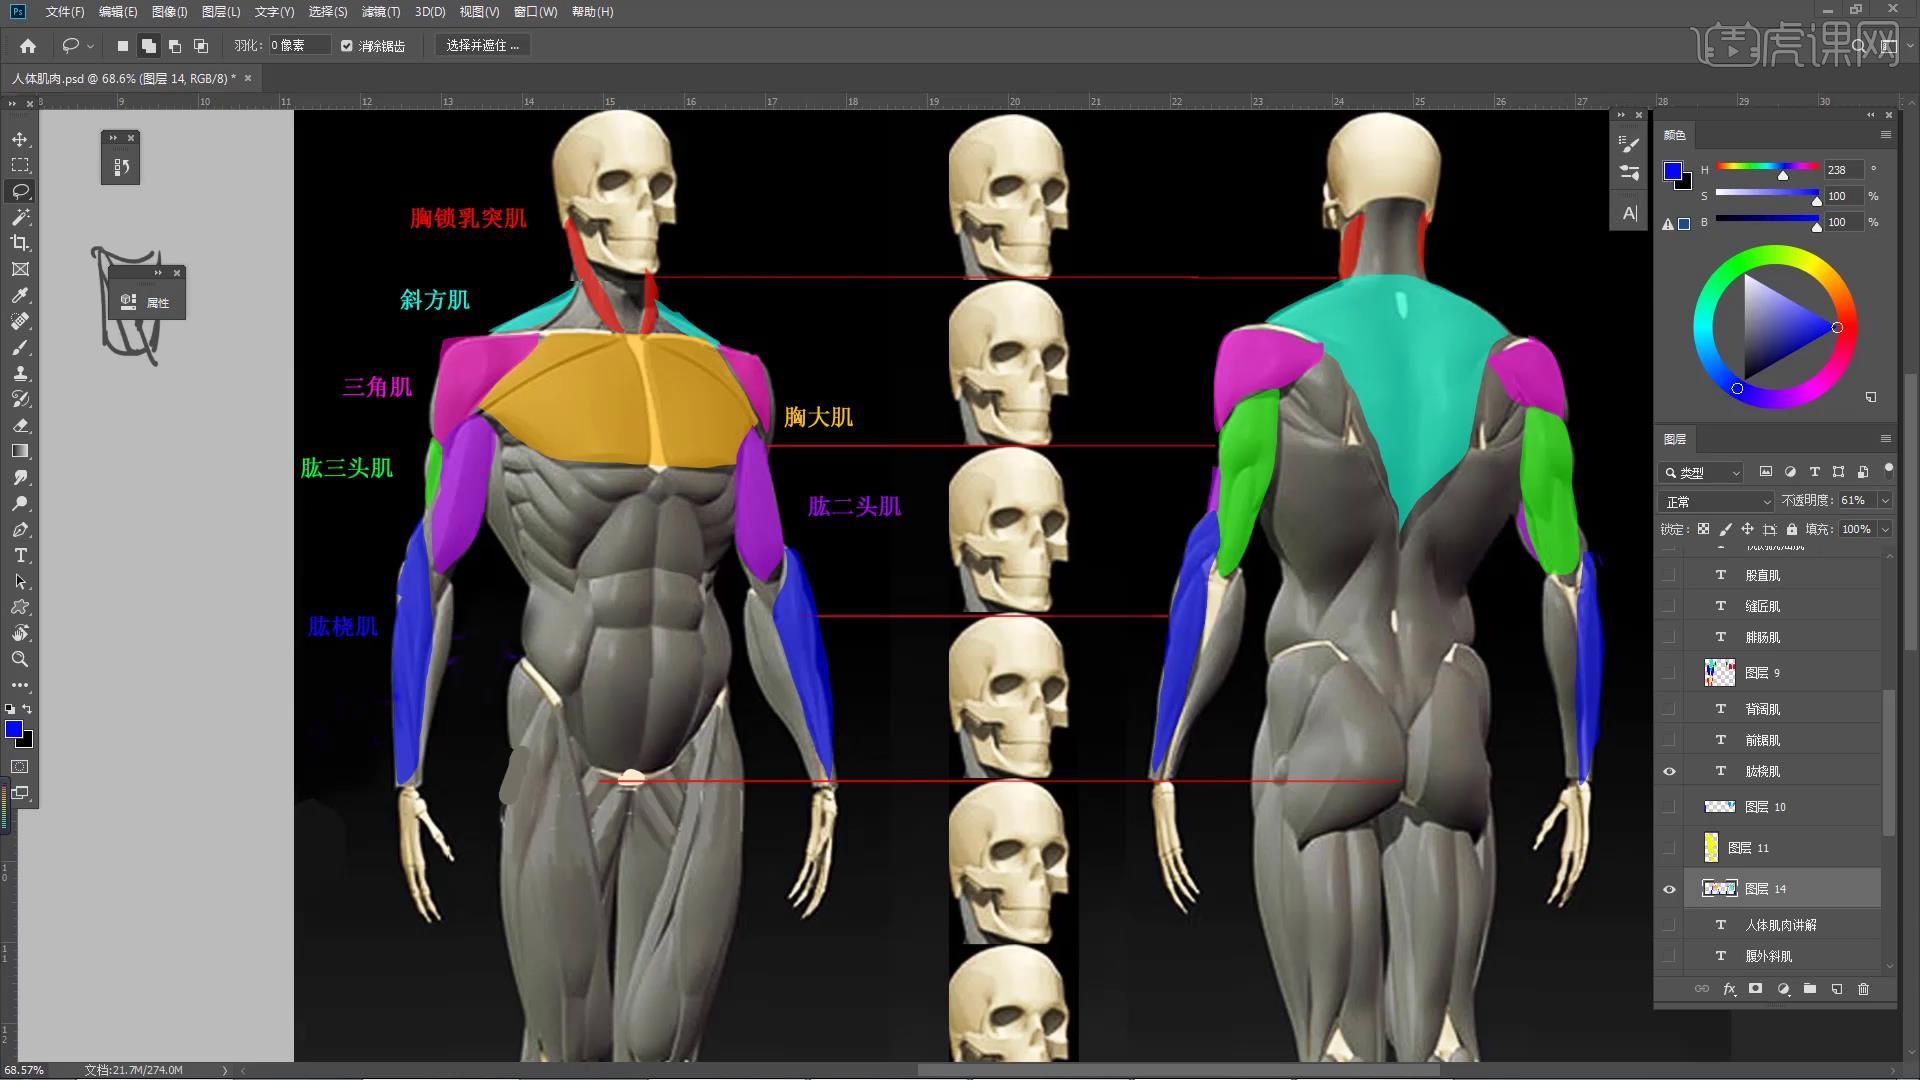Select the Zoom tool
The height and width of the screenshot is (1080, 1920).
20,659
